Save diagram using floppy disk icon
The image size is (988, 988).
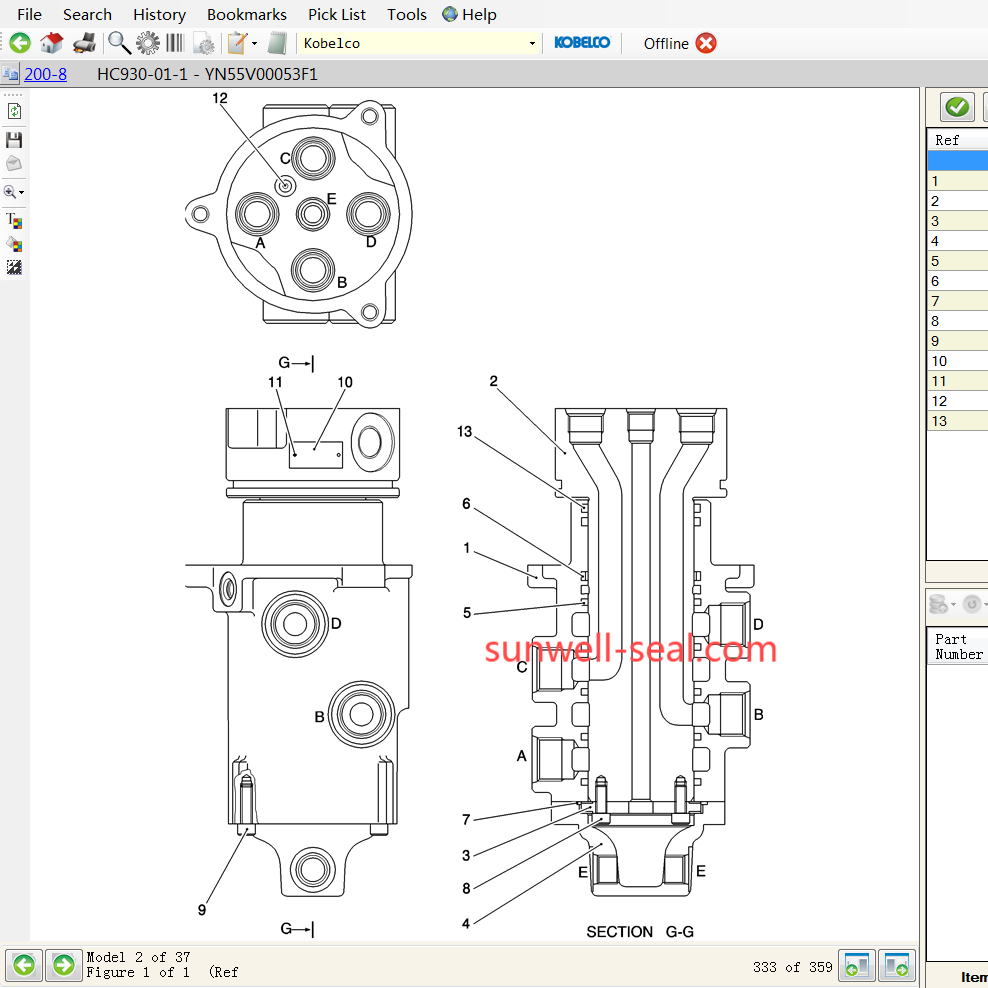click(14, 139)
